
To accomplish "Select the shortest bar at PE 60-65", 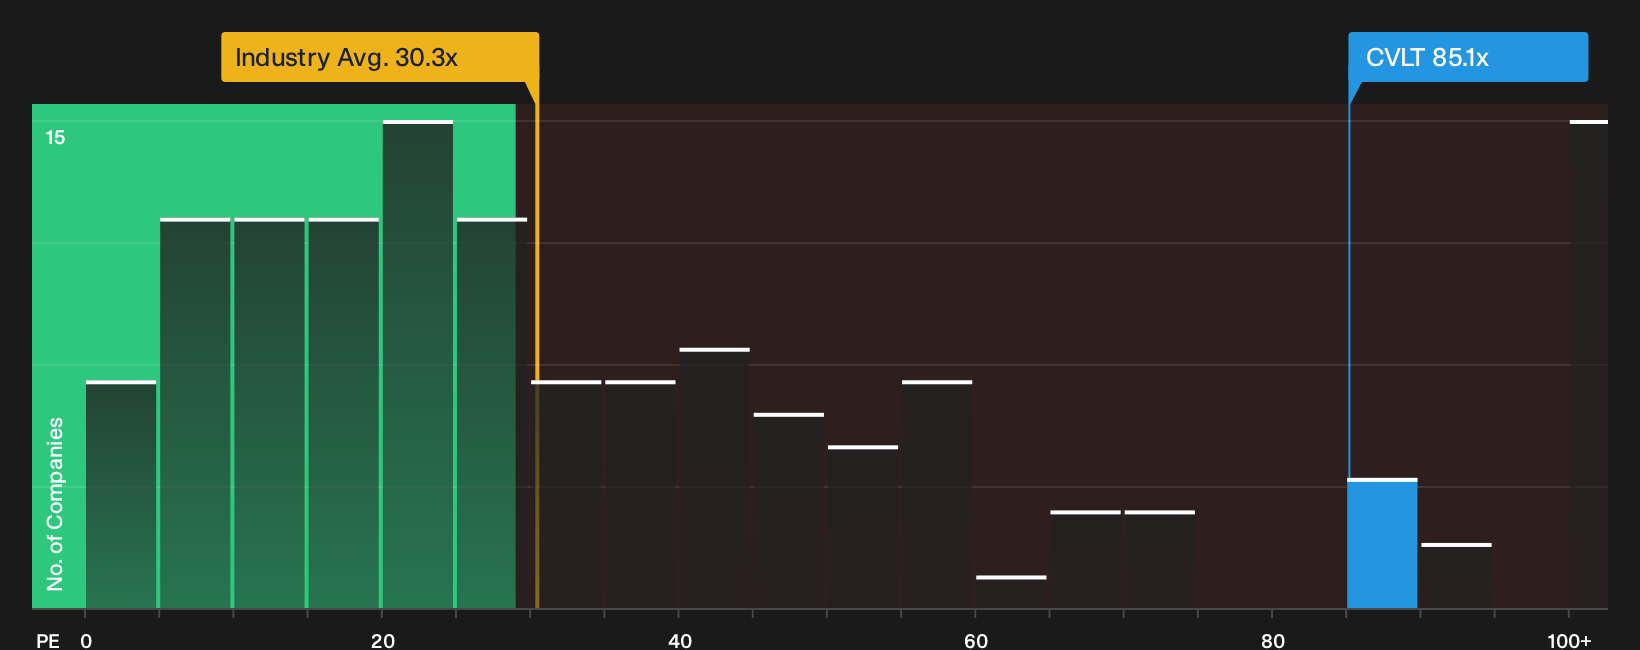I will [1011, 592].
